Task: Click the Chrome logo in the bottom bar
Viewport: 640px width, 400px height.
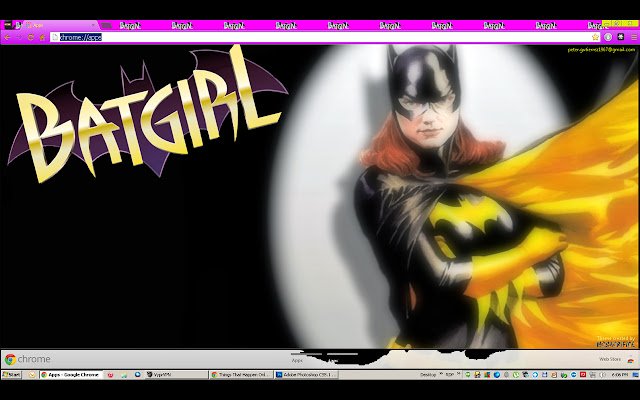Action: 10,359
